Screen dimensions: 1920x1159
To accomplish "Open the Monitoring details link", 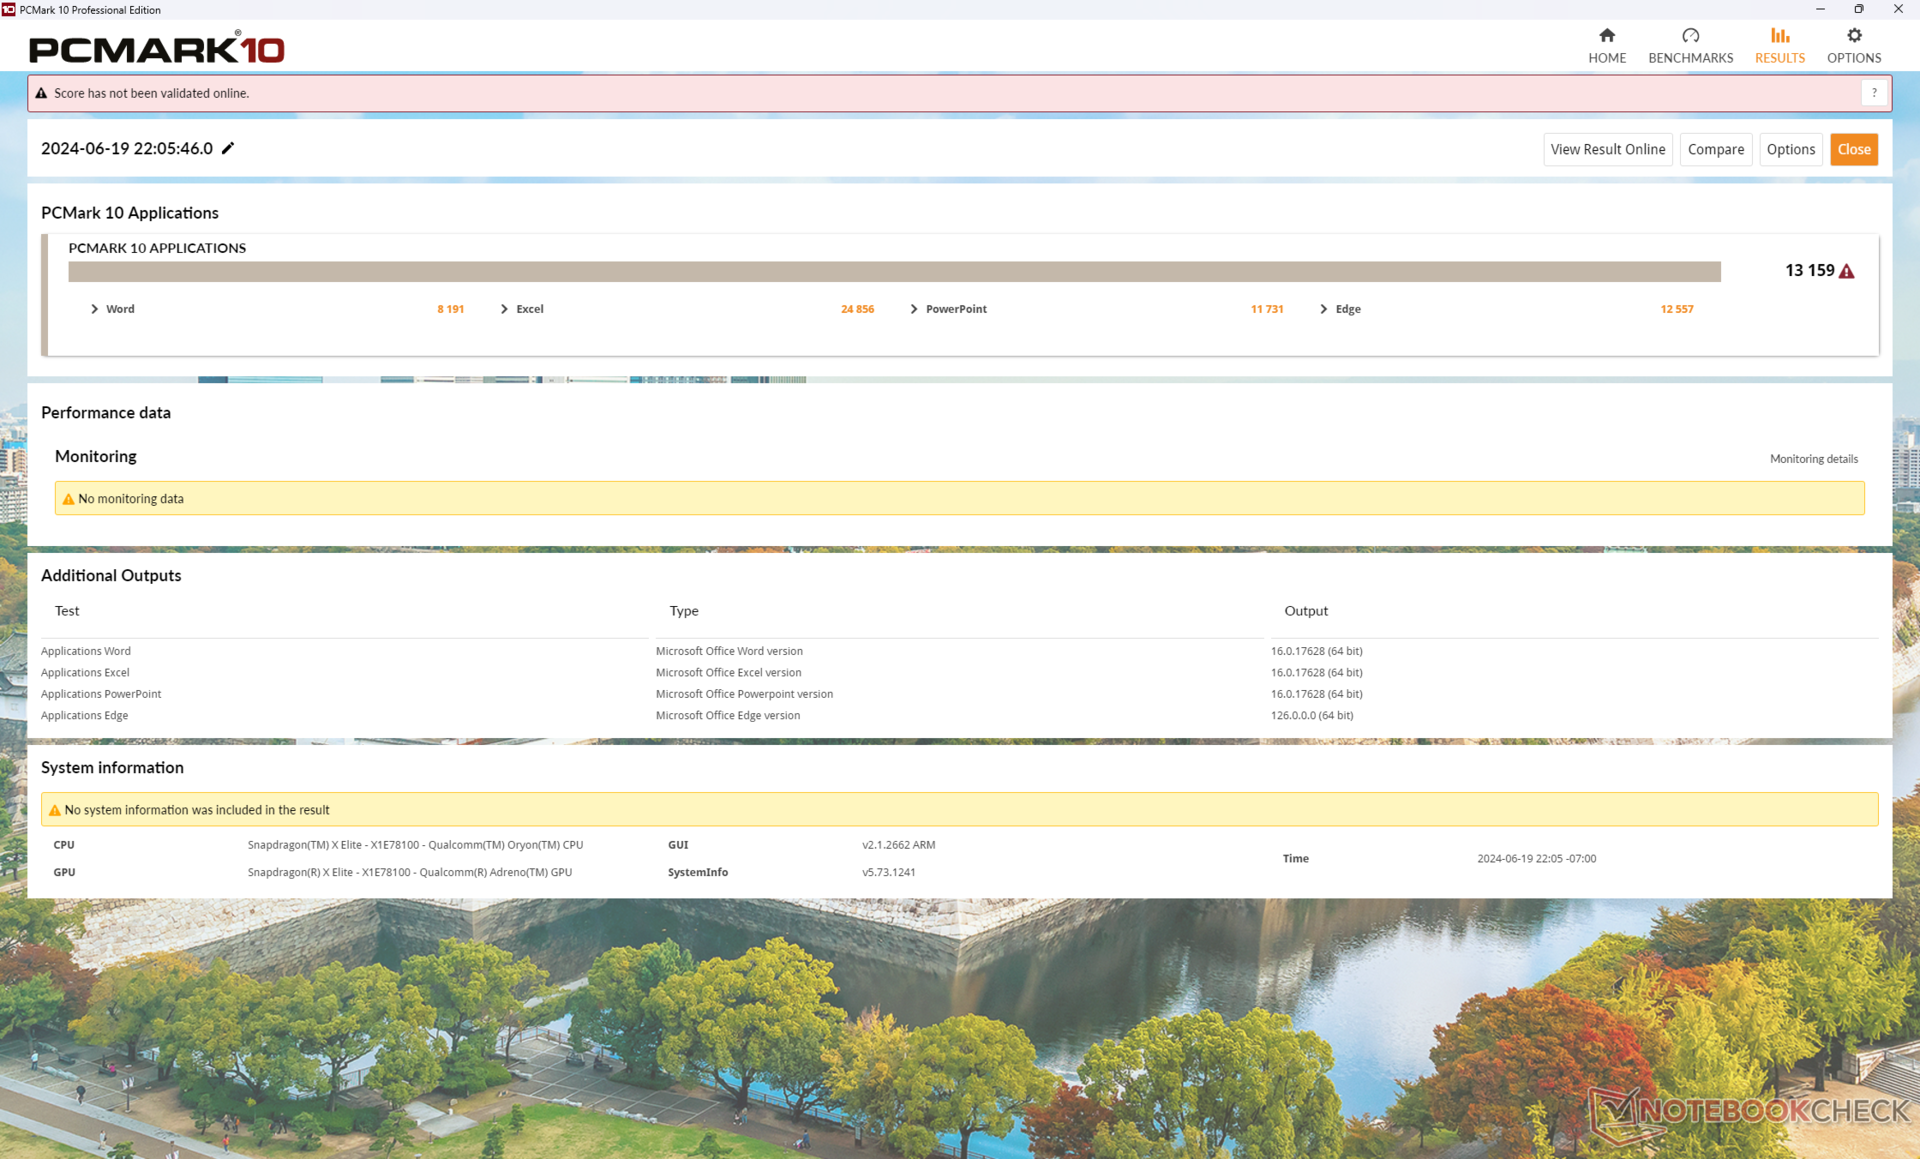I will (1813, 459).
